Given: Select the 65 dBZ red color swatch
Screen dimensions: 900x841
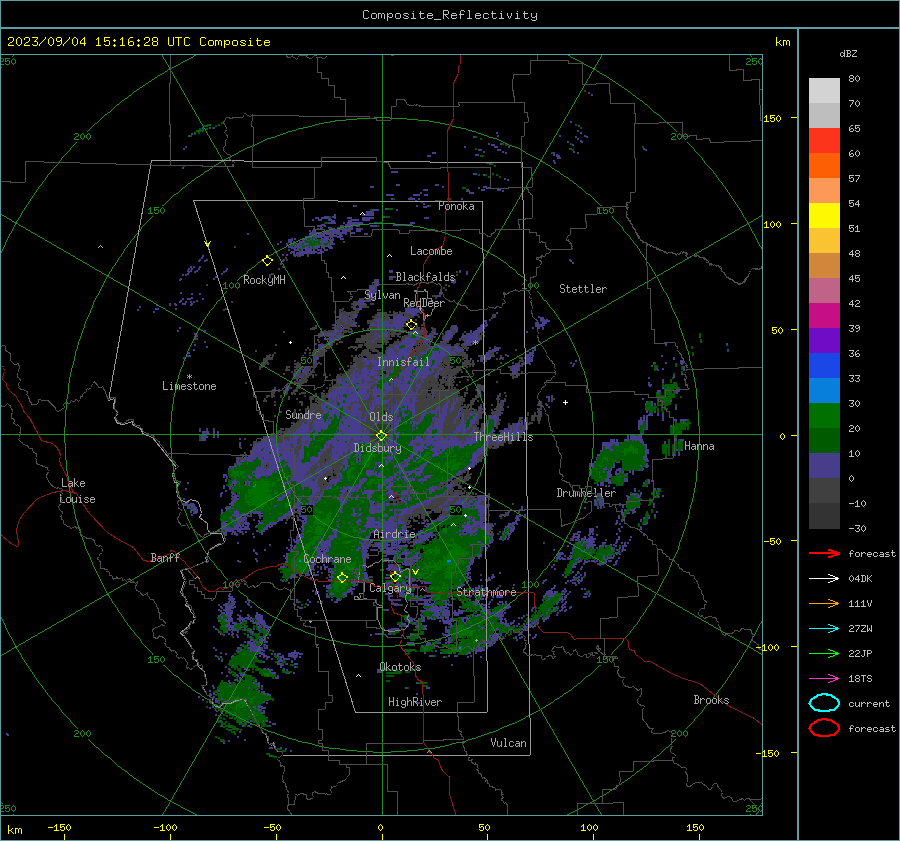Looking at the screenshot, I should click(824, 140).
